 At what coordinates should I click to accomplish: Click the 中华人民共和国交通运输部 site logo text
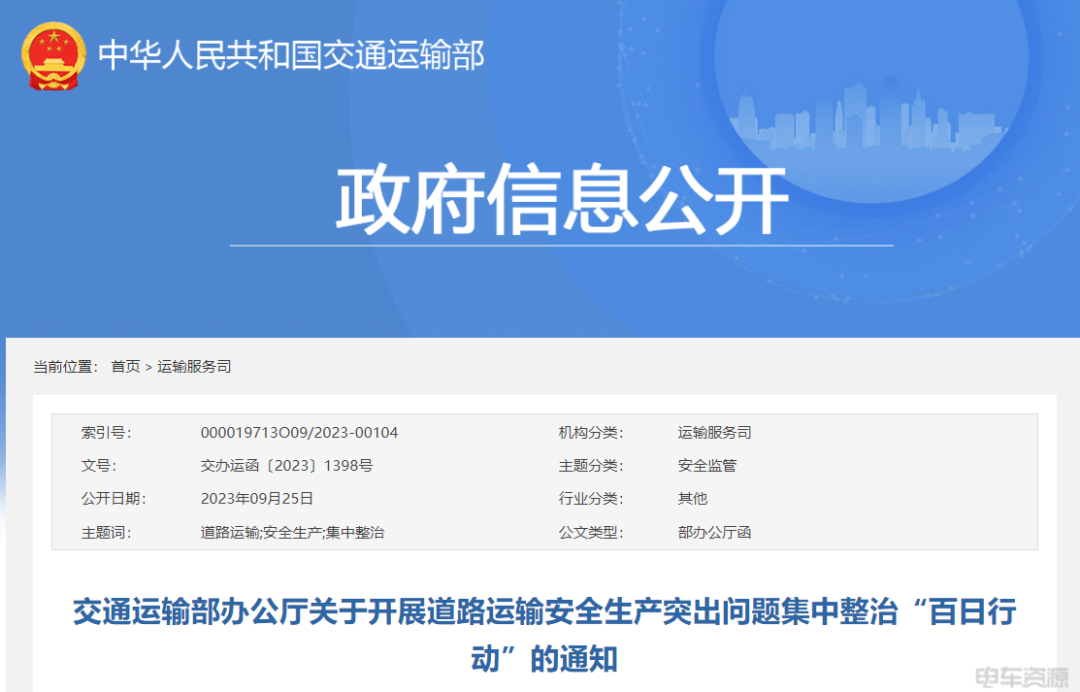point(292,57)
